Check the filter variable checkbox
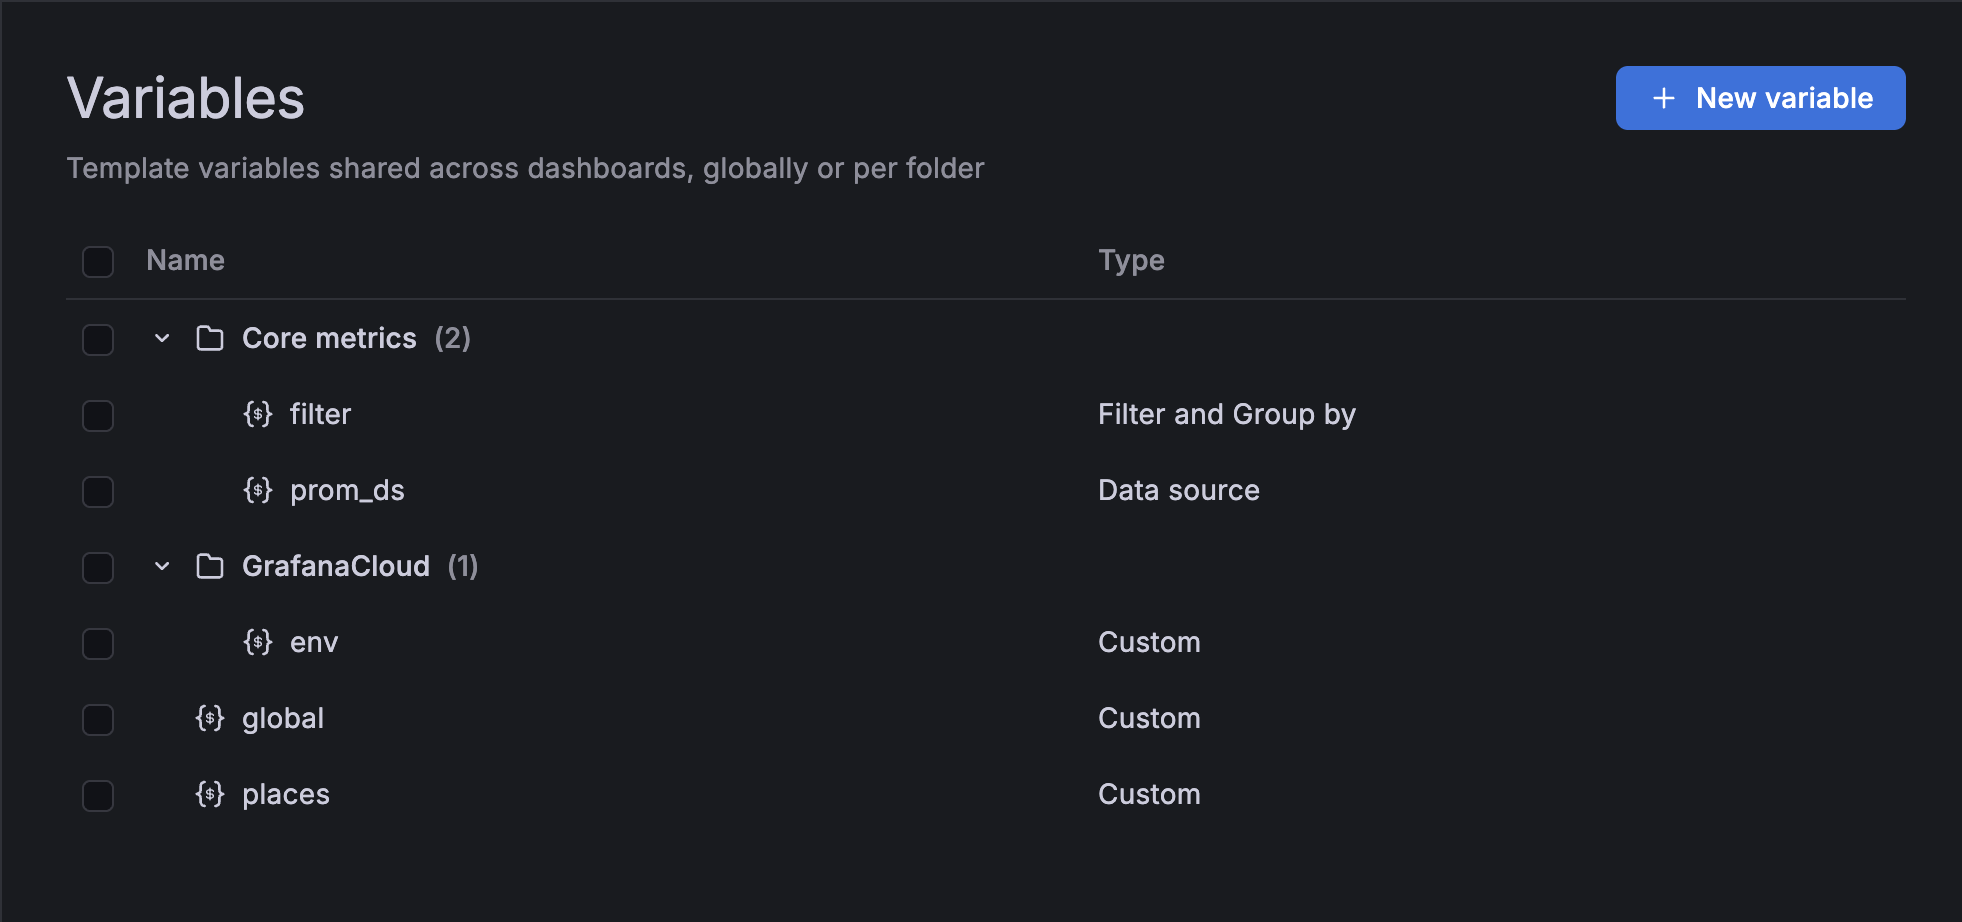Image resolution: width=1962 pixels, height=922 pixels. click(x=98, y=415)
